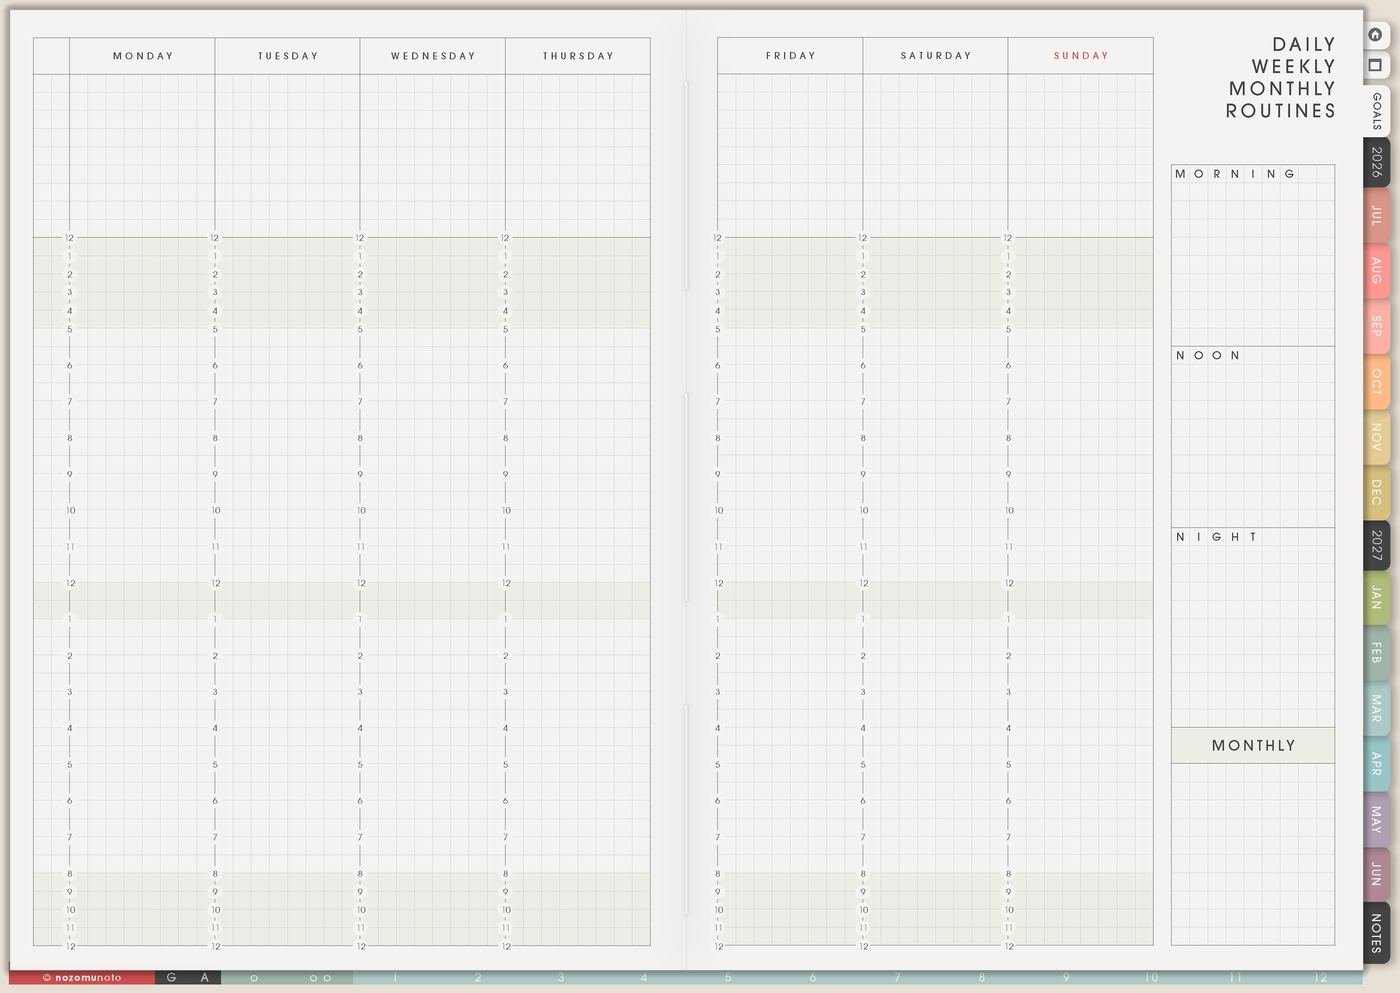Screen dimensions: 1400x993
Task: Click the FRIDAY column header
Action: (x=790, y=56)
